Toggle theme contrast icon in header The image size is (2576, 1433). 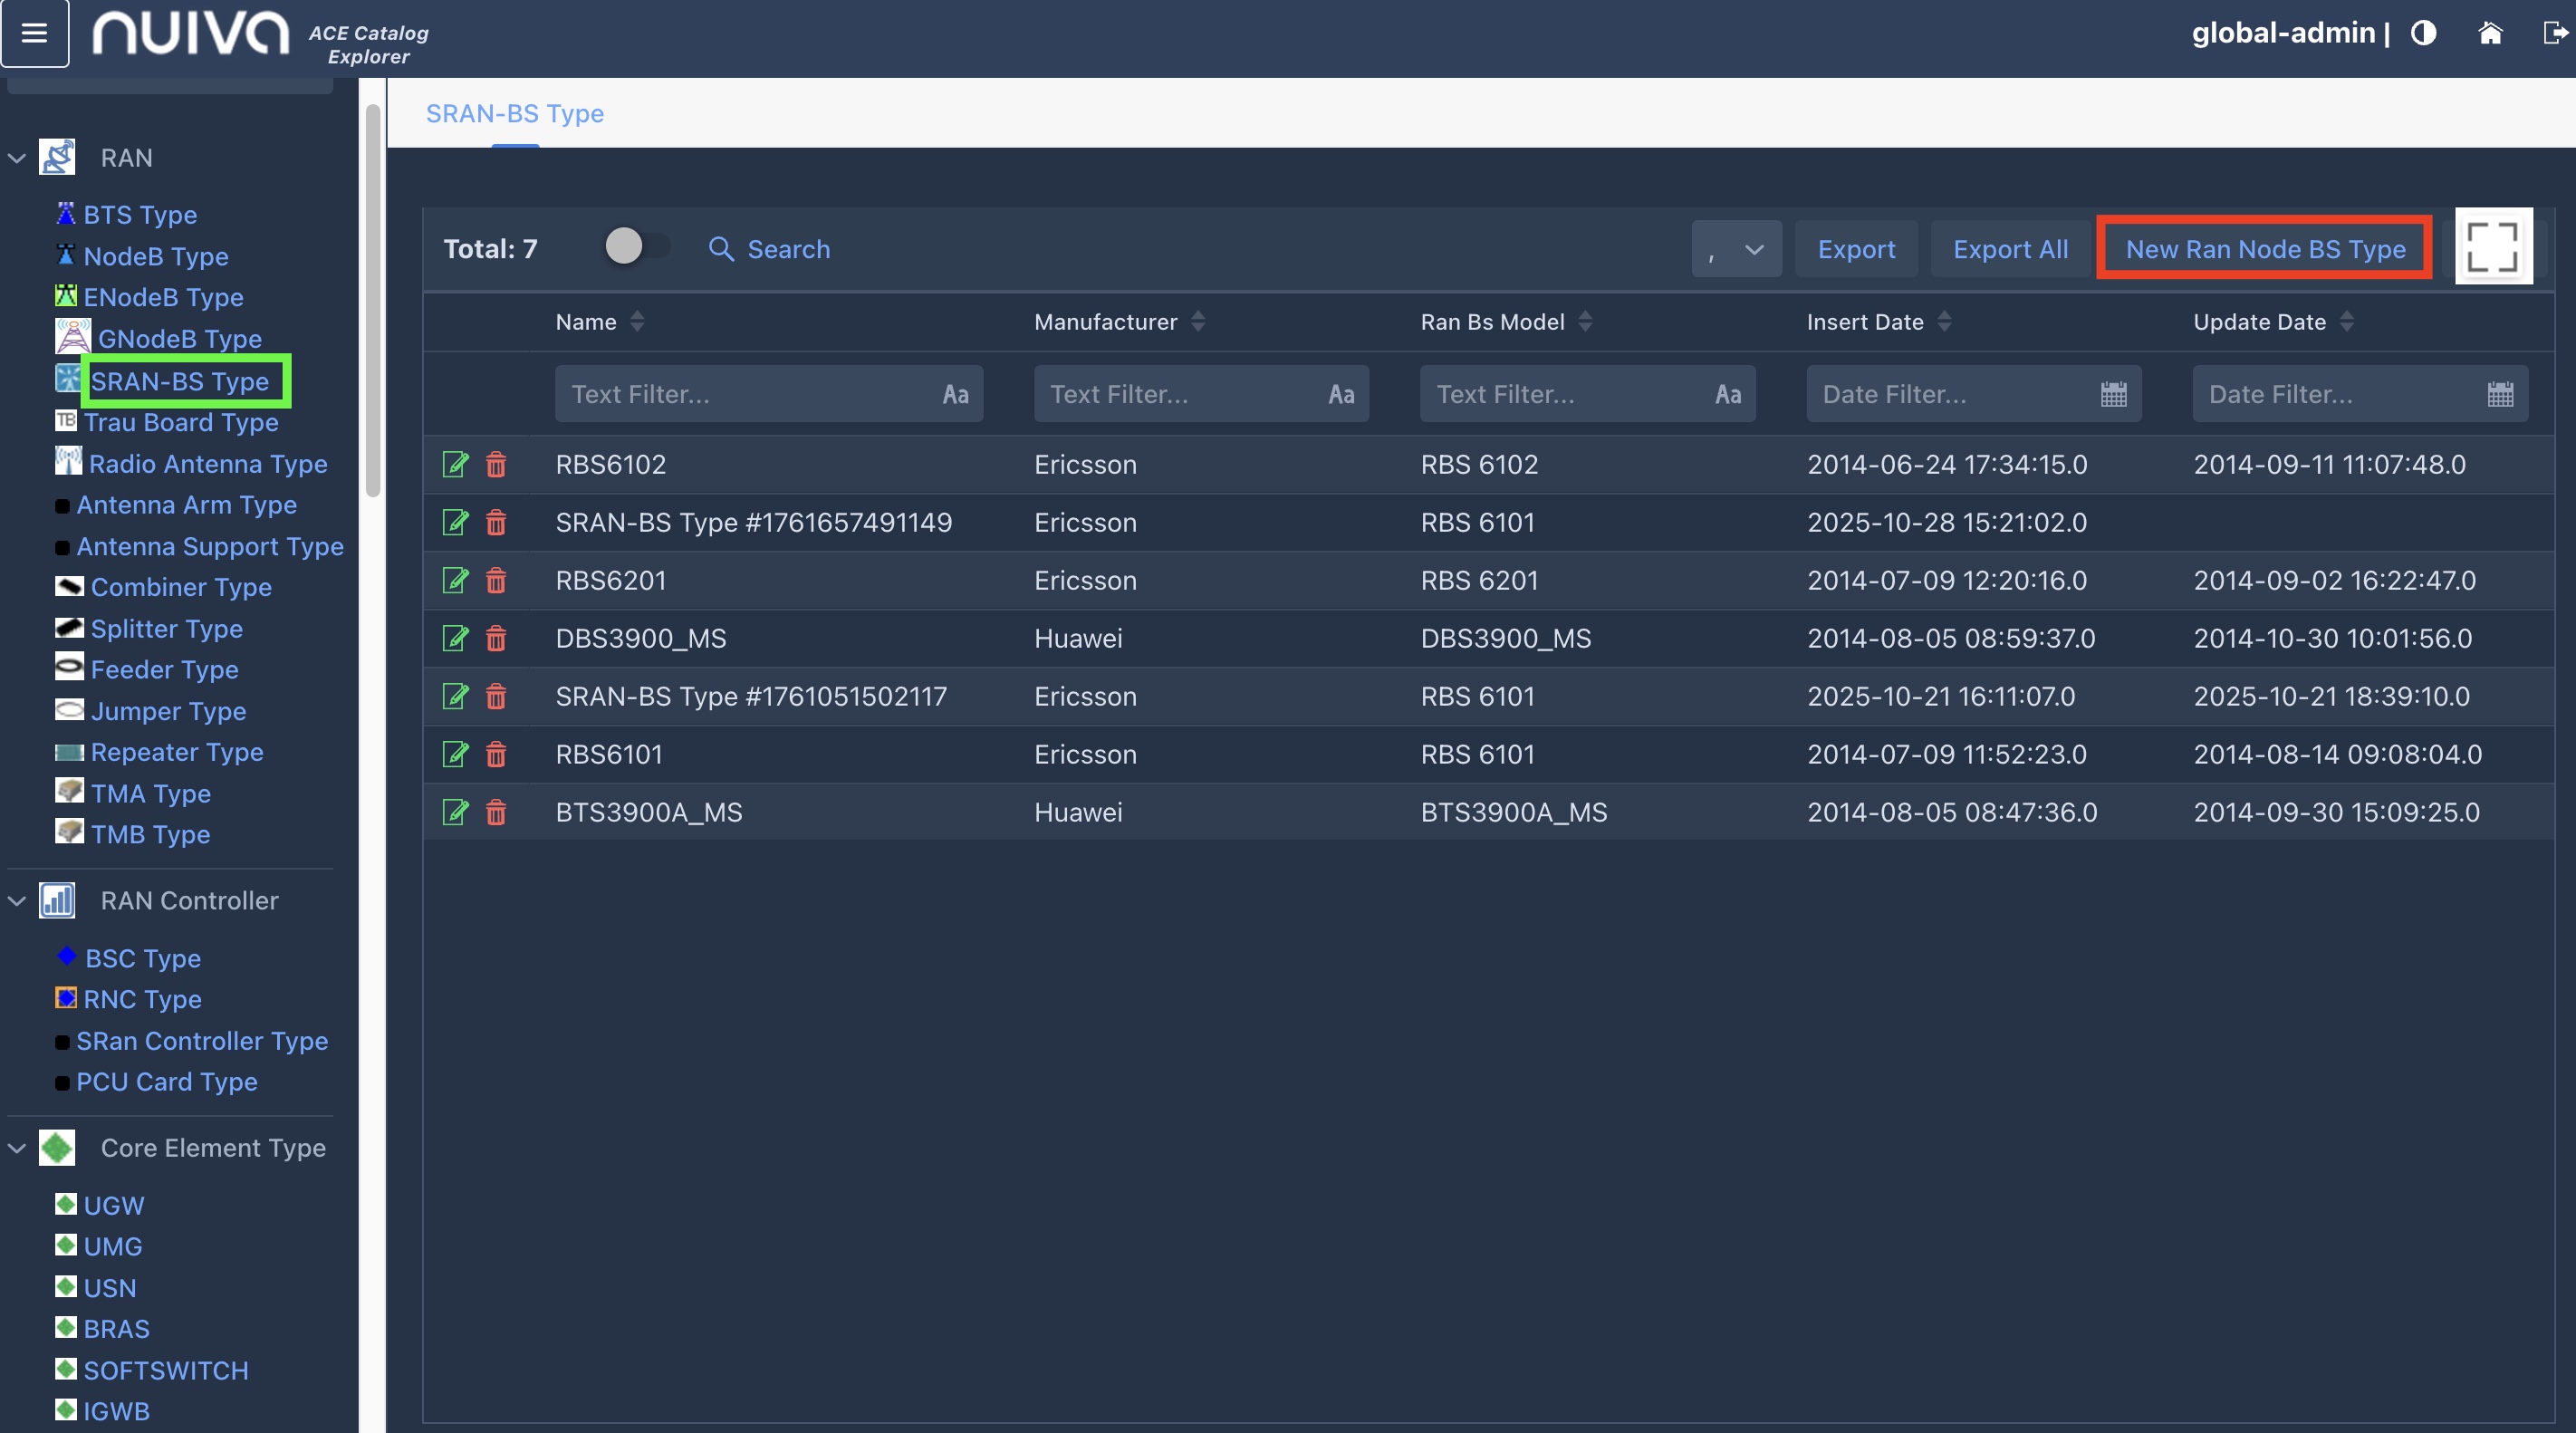(2423, 34)
